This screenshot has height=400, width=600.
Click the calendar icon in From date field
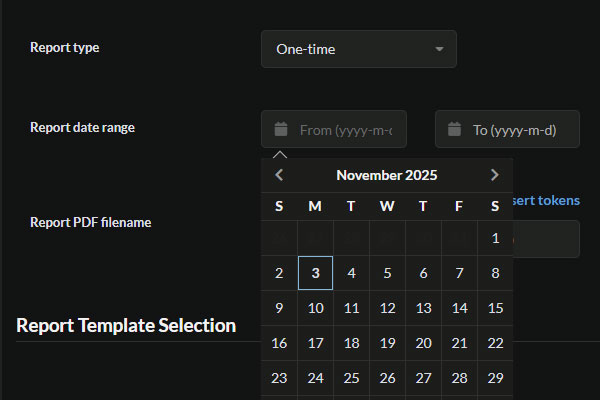(x=281, y=129)
